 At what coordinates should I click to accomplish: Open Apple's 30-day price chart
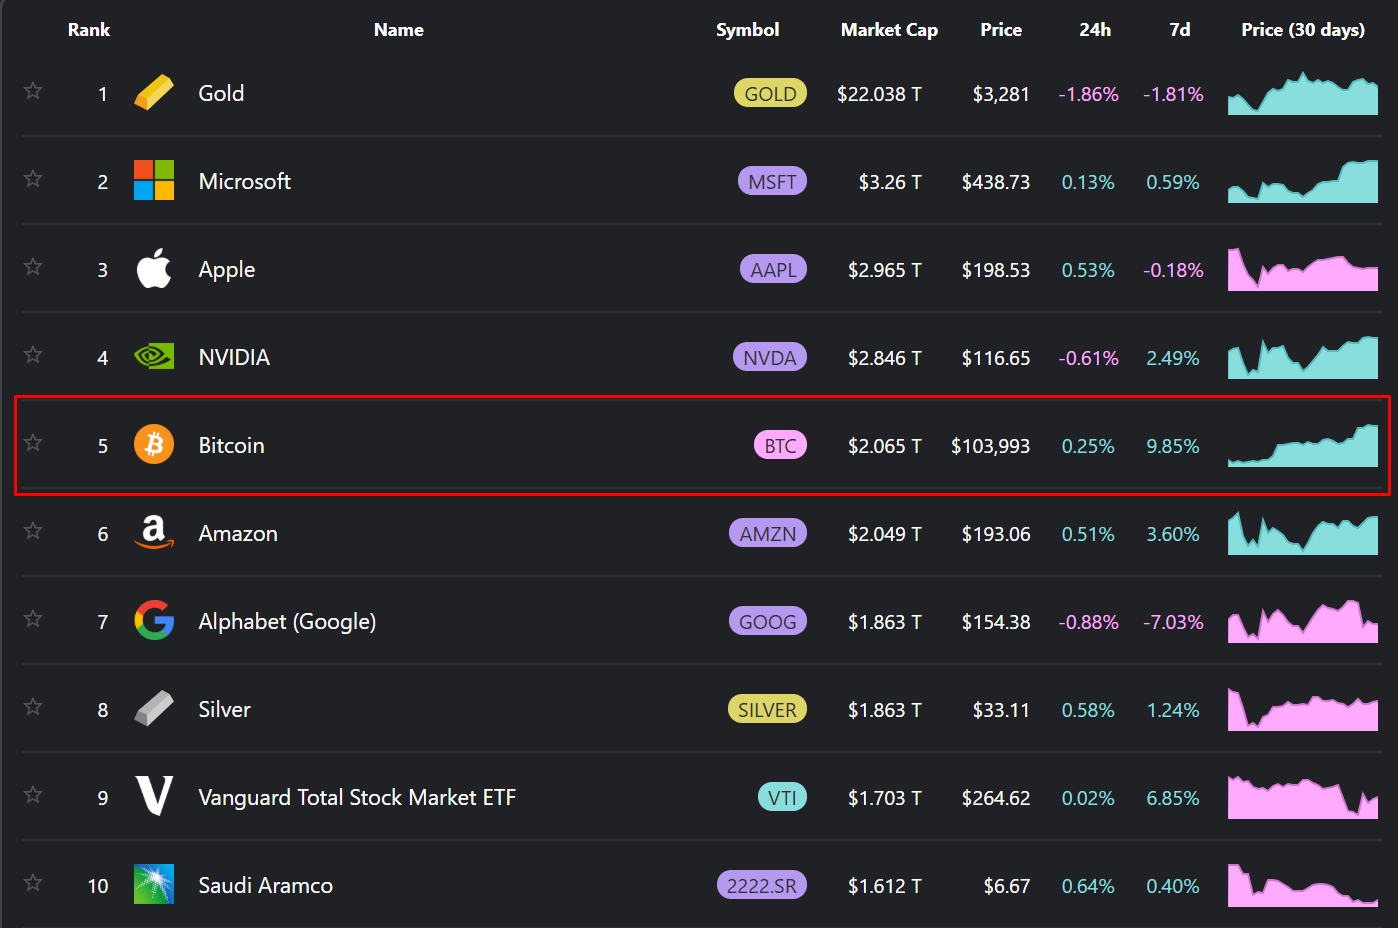[1303, 269]
